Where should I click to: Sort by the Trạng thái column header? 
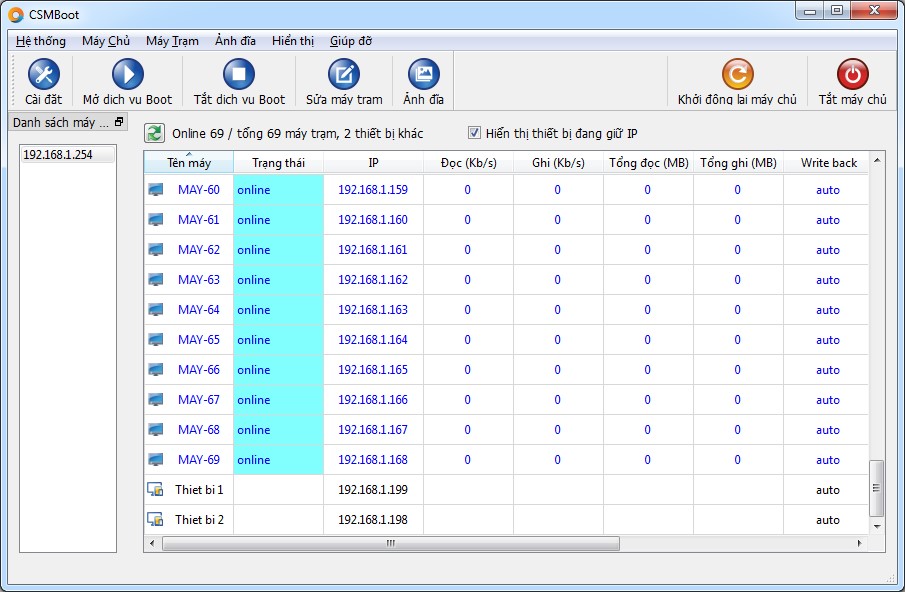point(278,163)
